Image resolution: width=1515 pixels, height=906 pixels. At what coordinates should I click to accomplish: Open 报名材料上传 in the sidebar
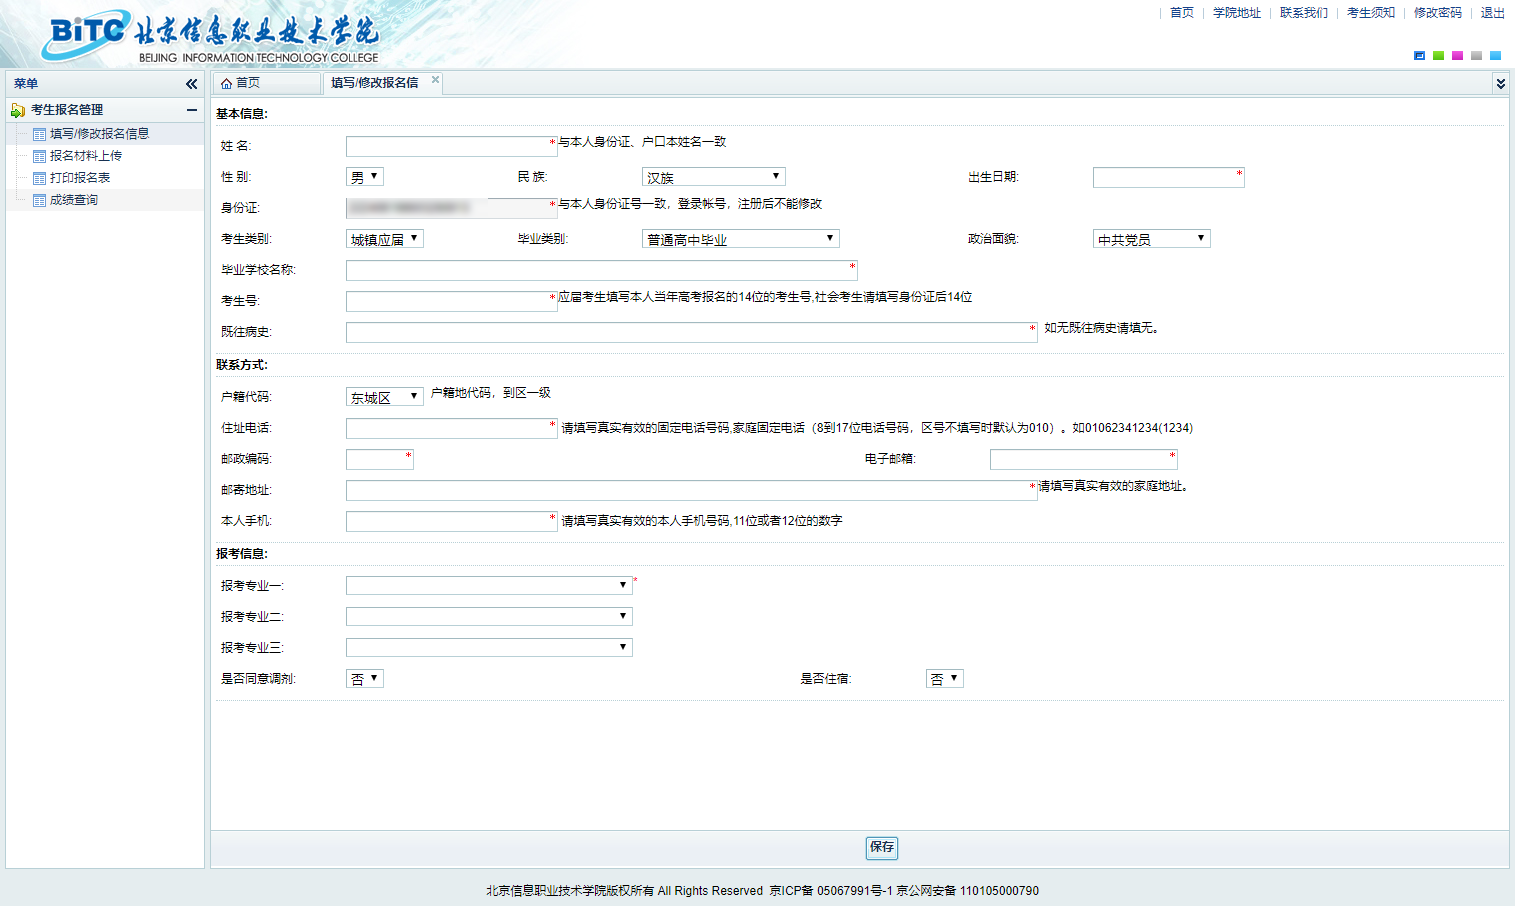tap(86, 156)
